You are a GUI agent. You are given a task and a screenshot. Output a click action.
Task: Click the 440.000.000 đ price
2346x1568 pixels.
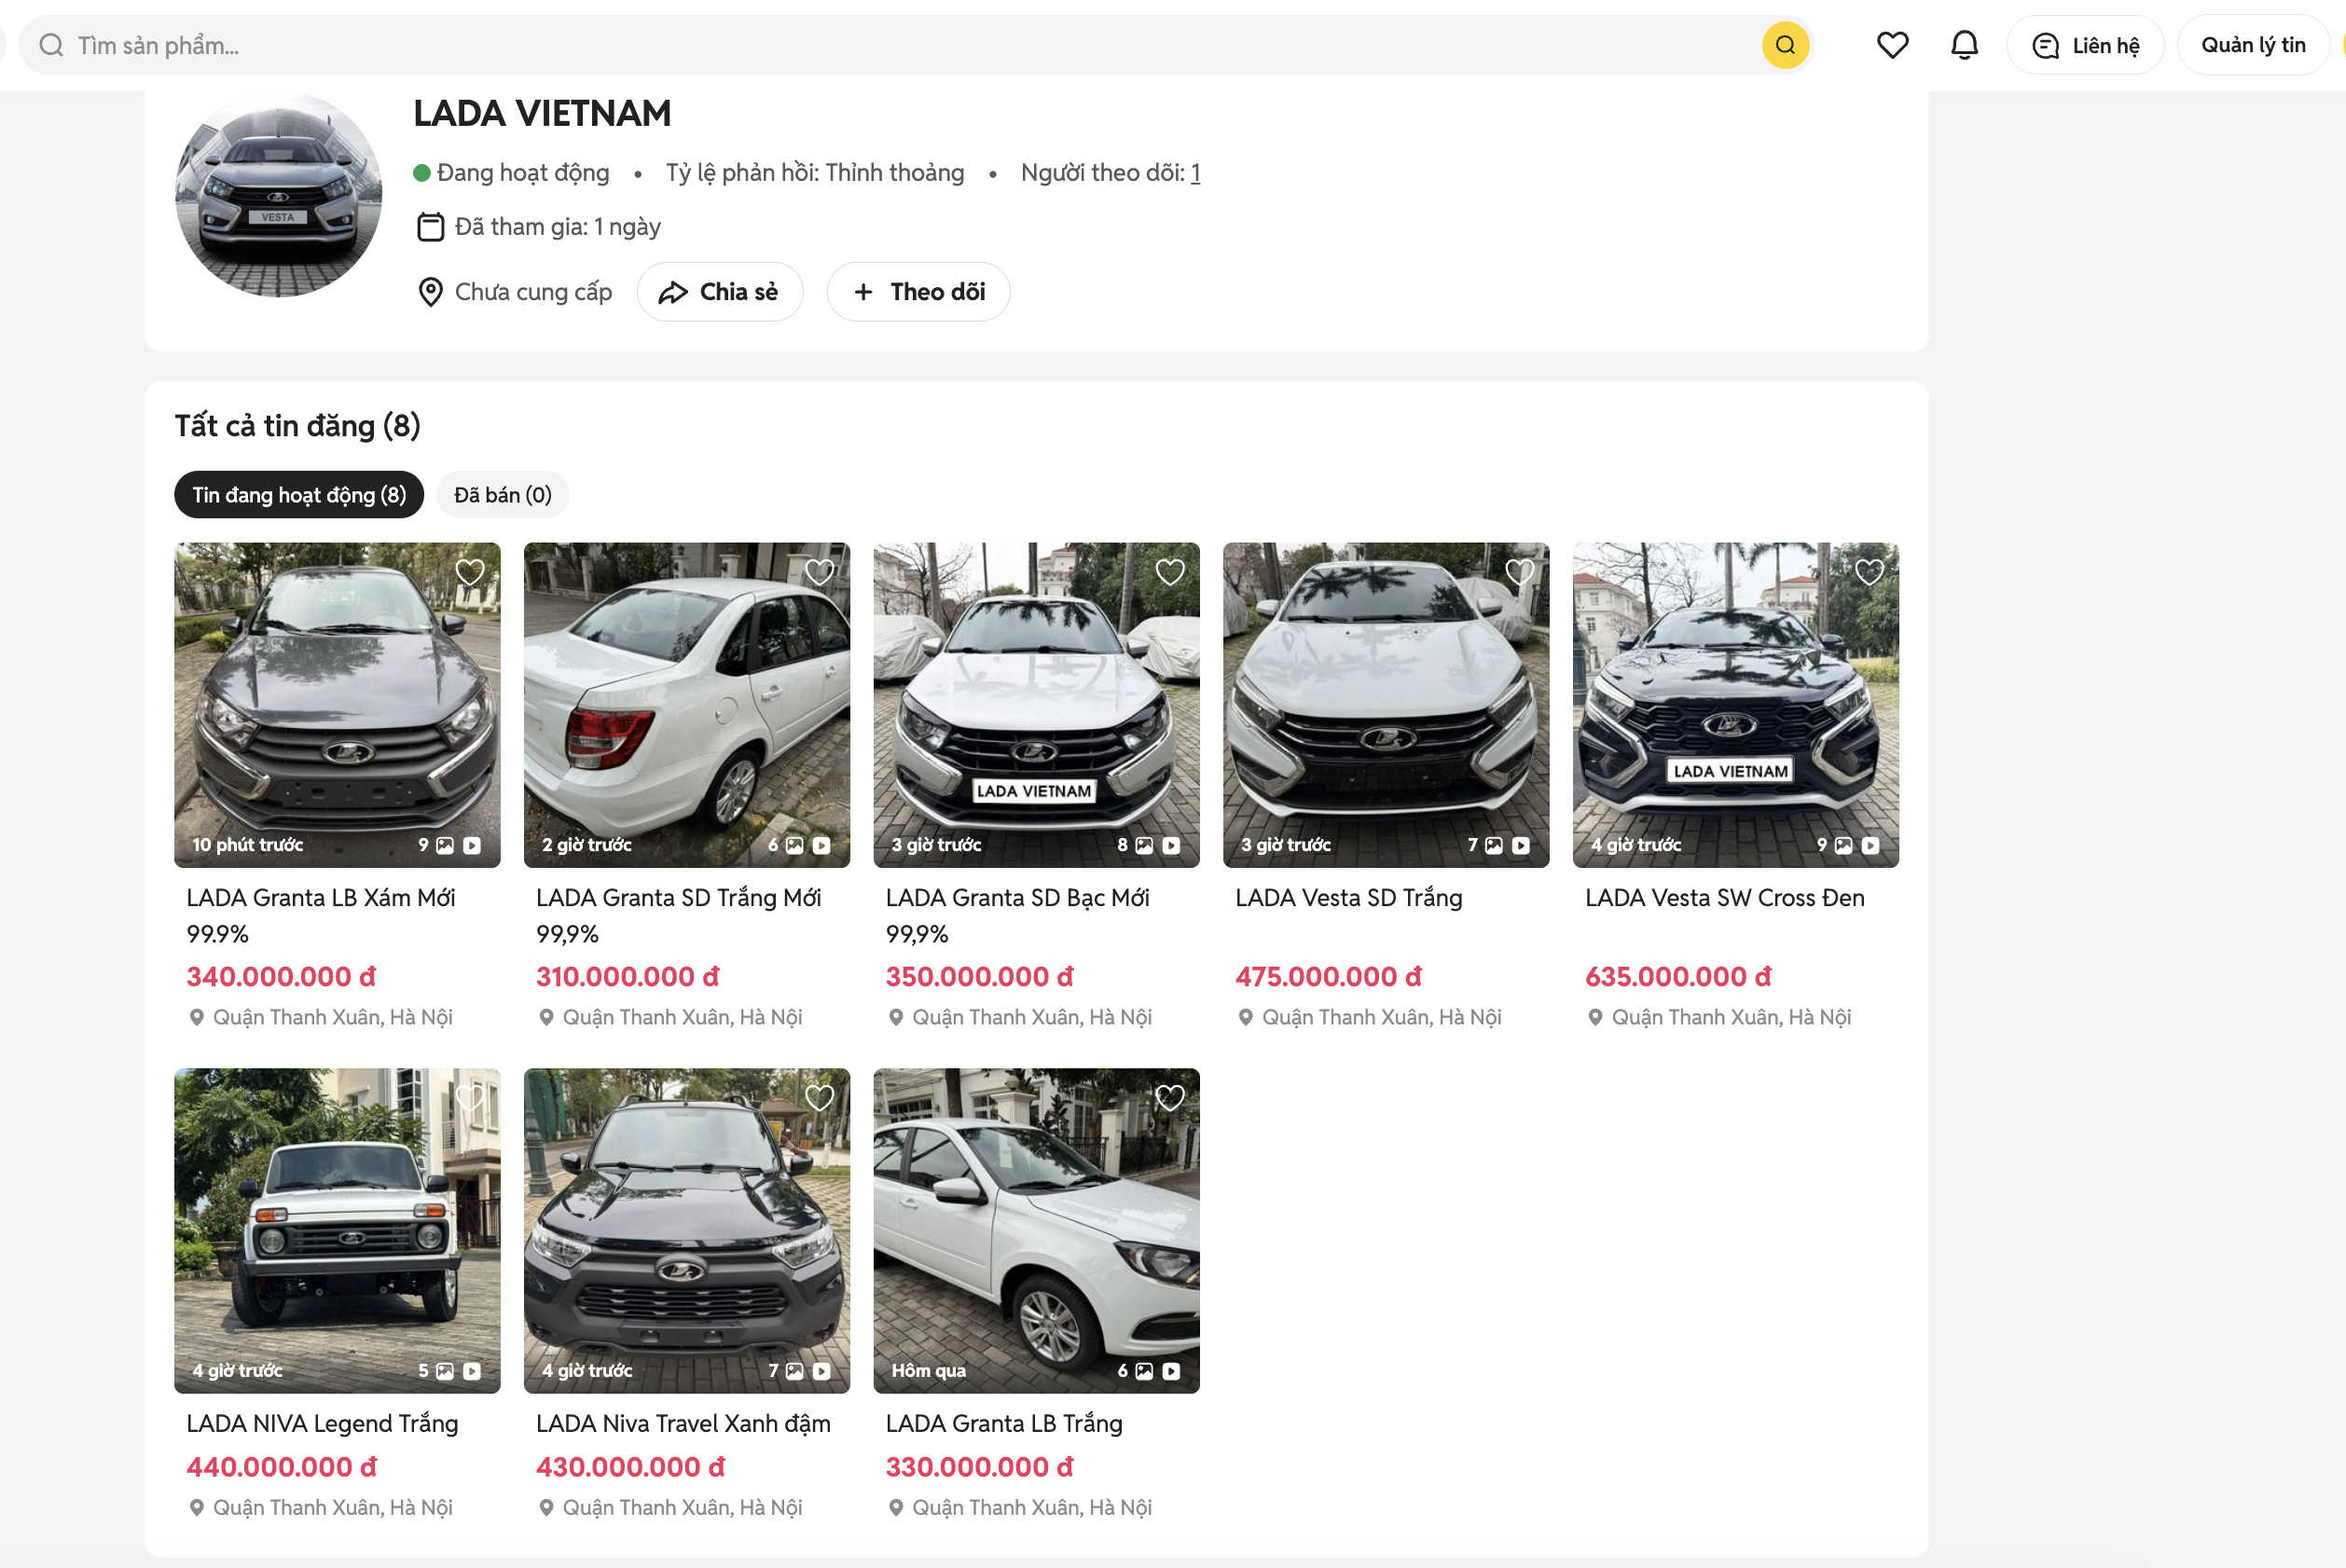[x=282, y=1467]
